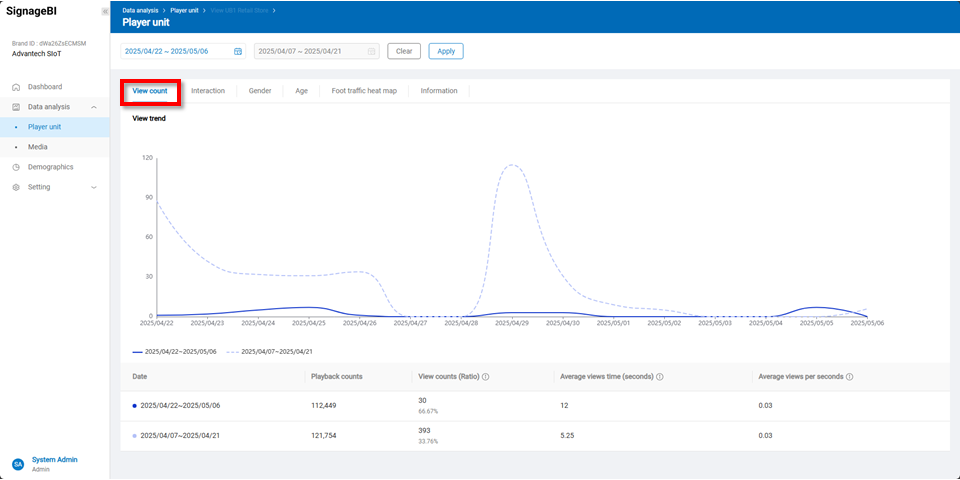Click the Player unit breadcrumb link
This screenshot has width=960, height=480.
185,10
